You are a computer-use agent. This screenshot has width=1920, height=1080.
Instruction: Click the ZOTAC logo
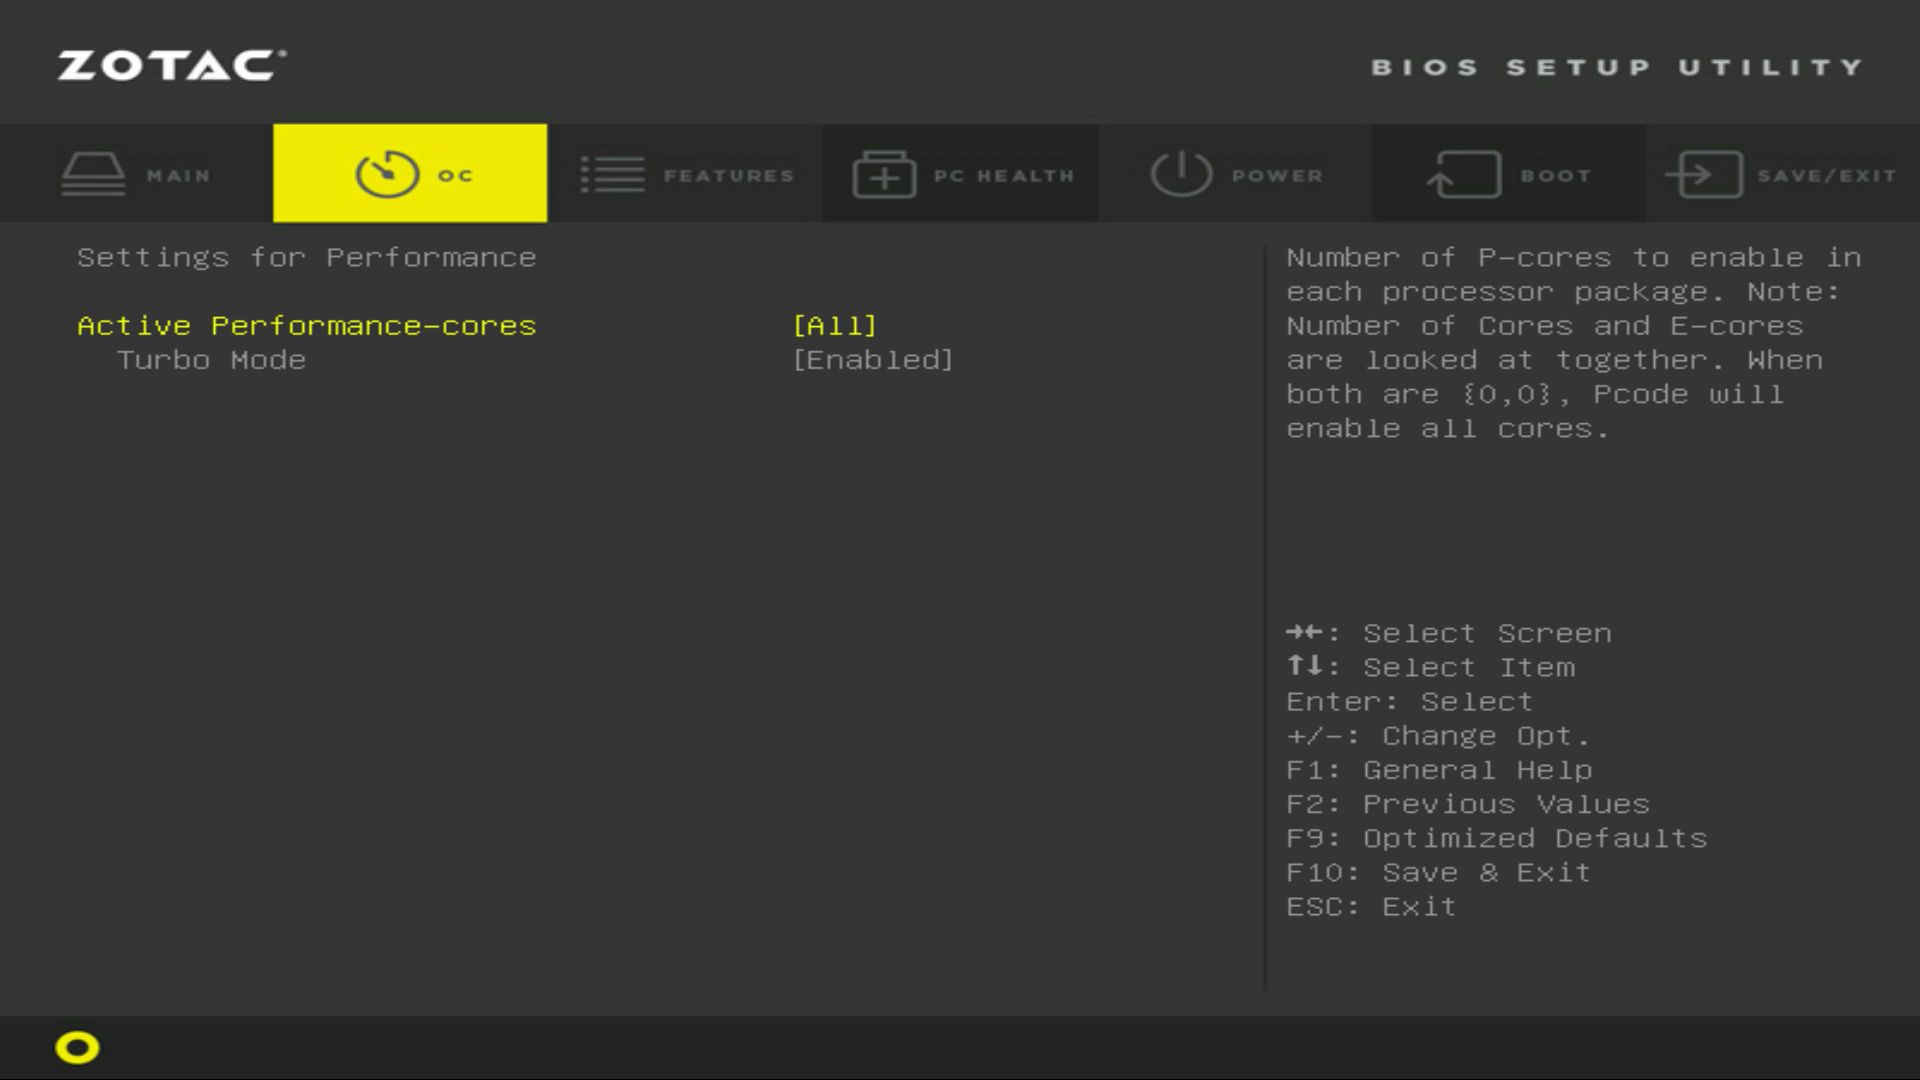pyautogui.click(x=171, y=66)
